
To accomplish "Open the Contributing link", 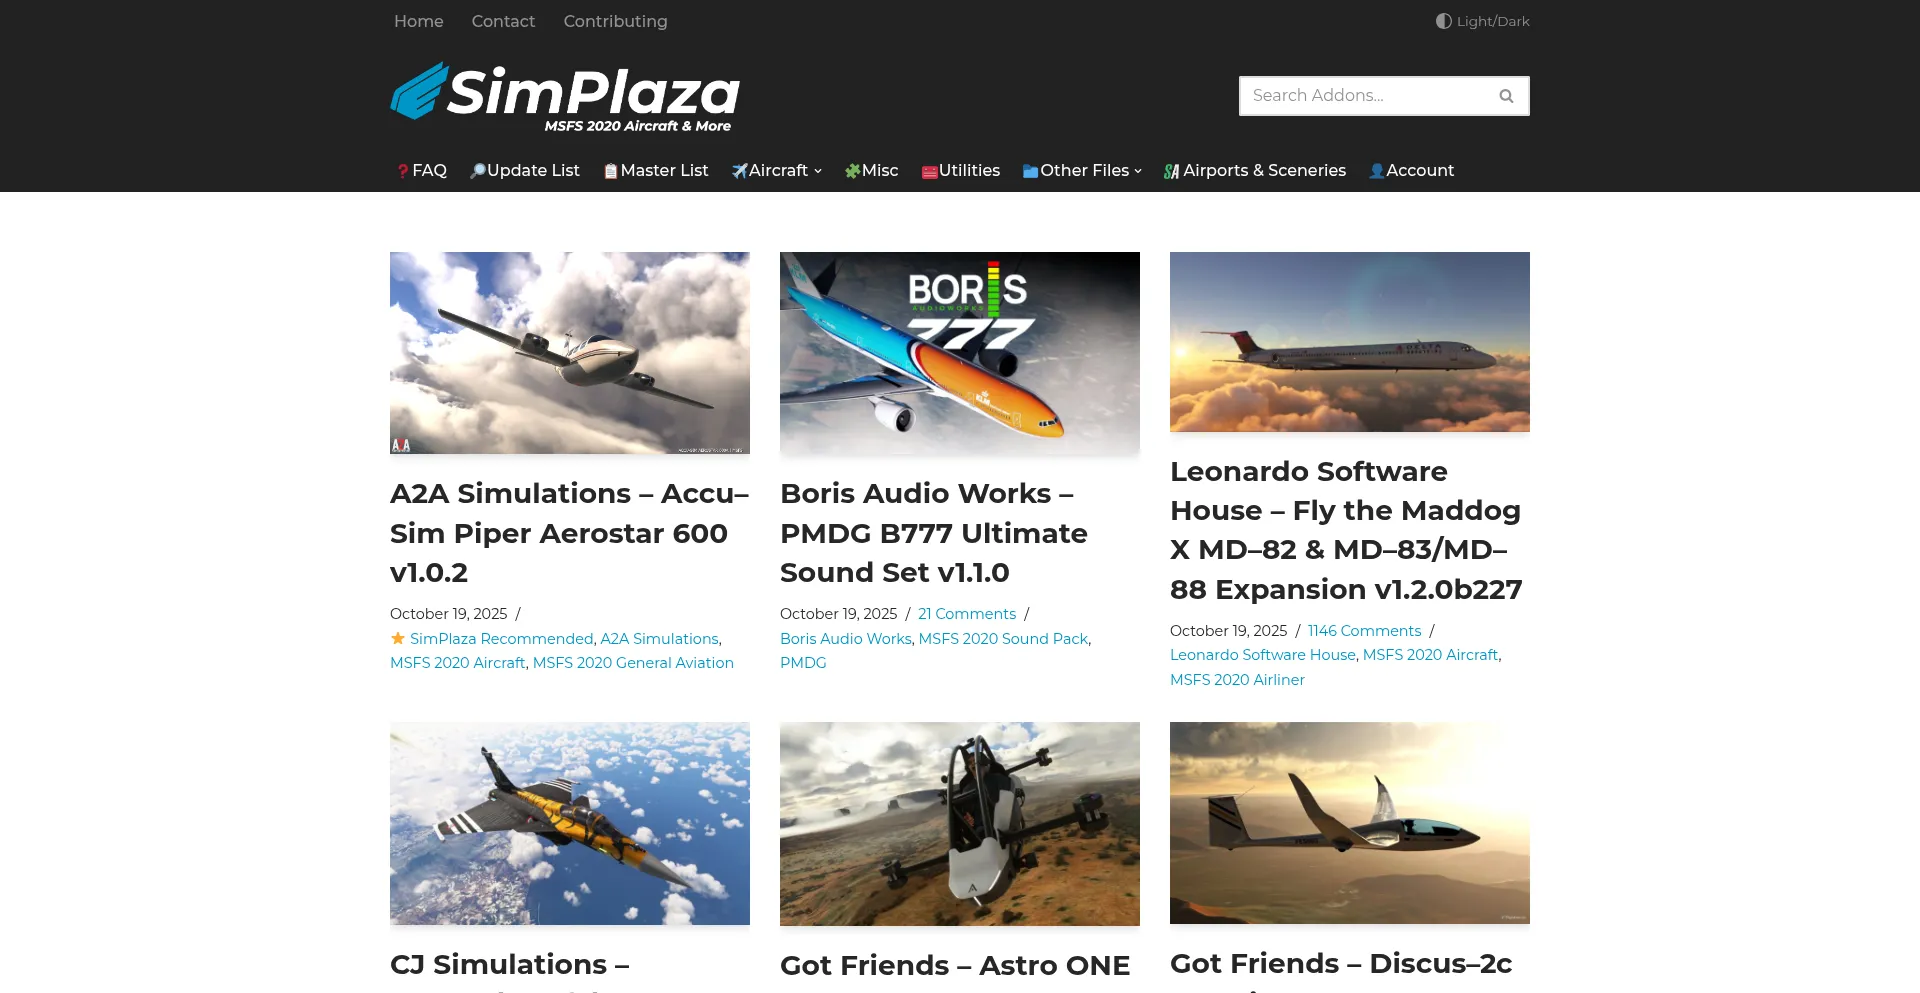I will click(x=615, y=21).
